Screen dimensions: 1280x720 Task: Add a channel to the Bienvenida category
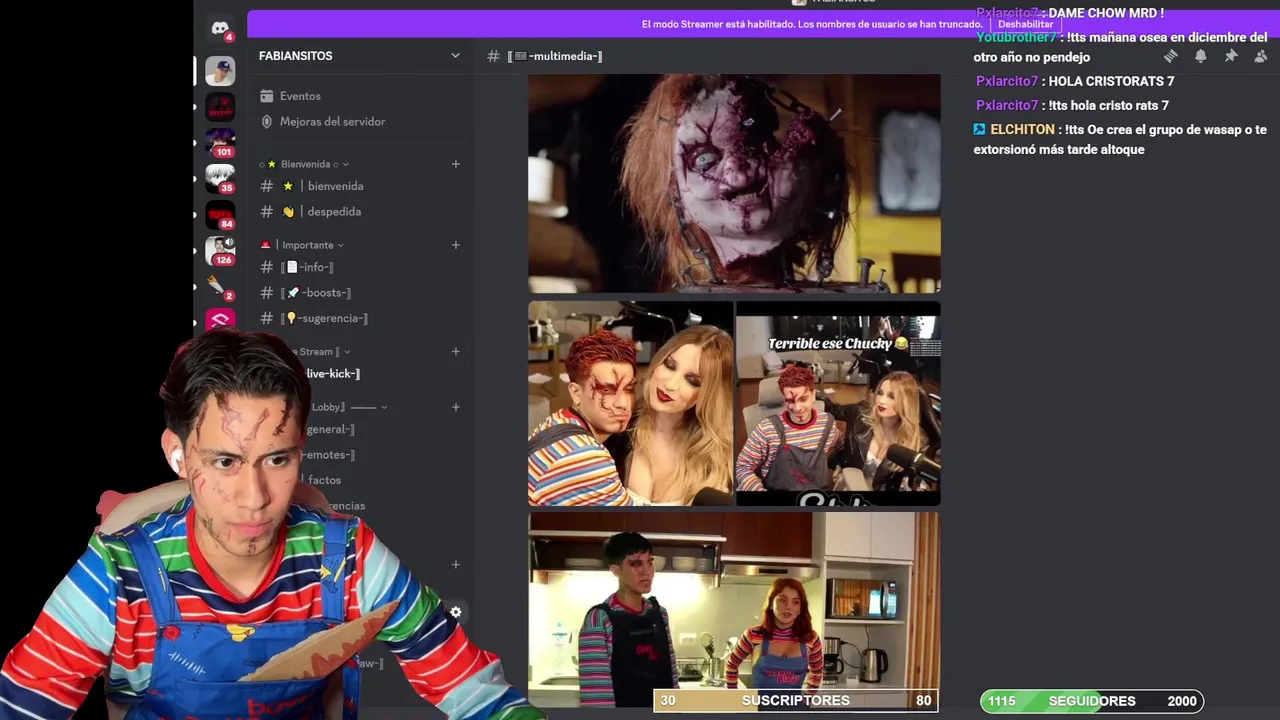click(456, 164)
